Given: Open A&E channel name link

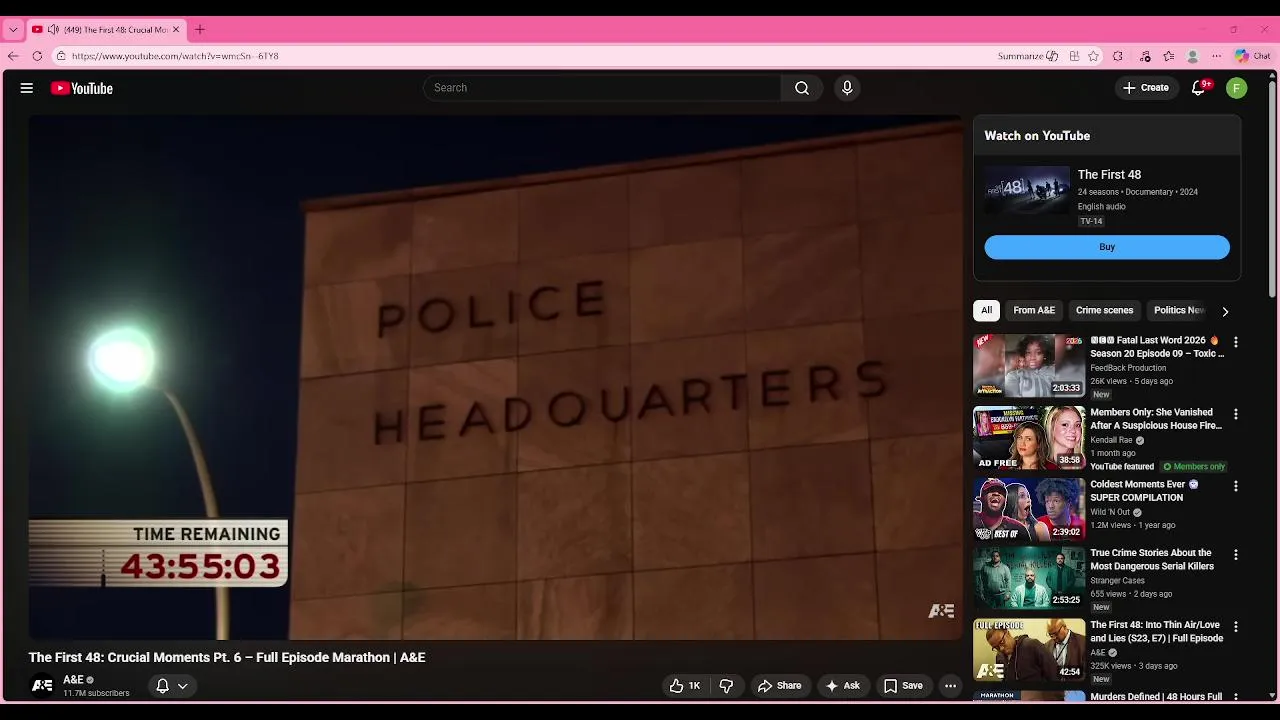Looking at the screenshot, I should [73, 680].
